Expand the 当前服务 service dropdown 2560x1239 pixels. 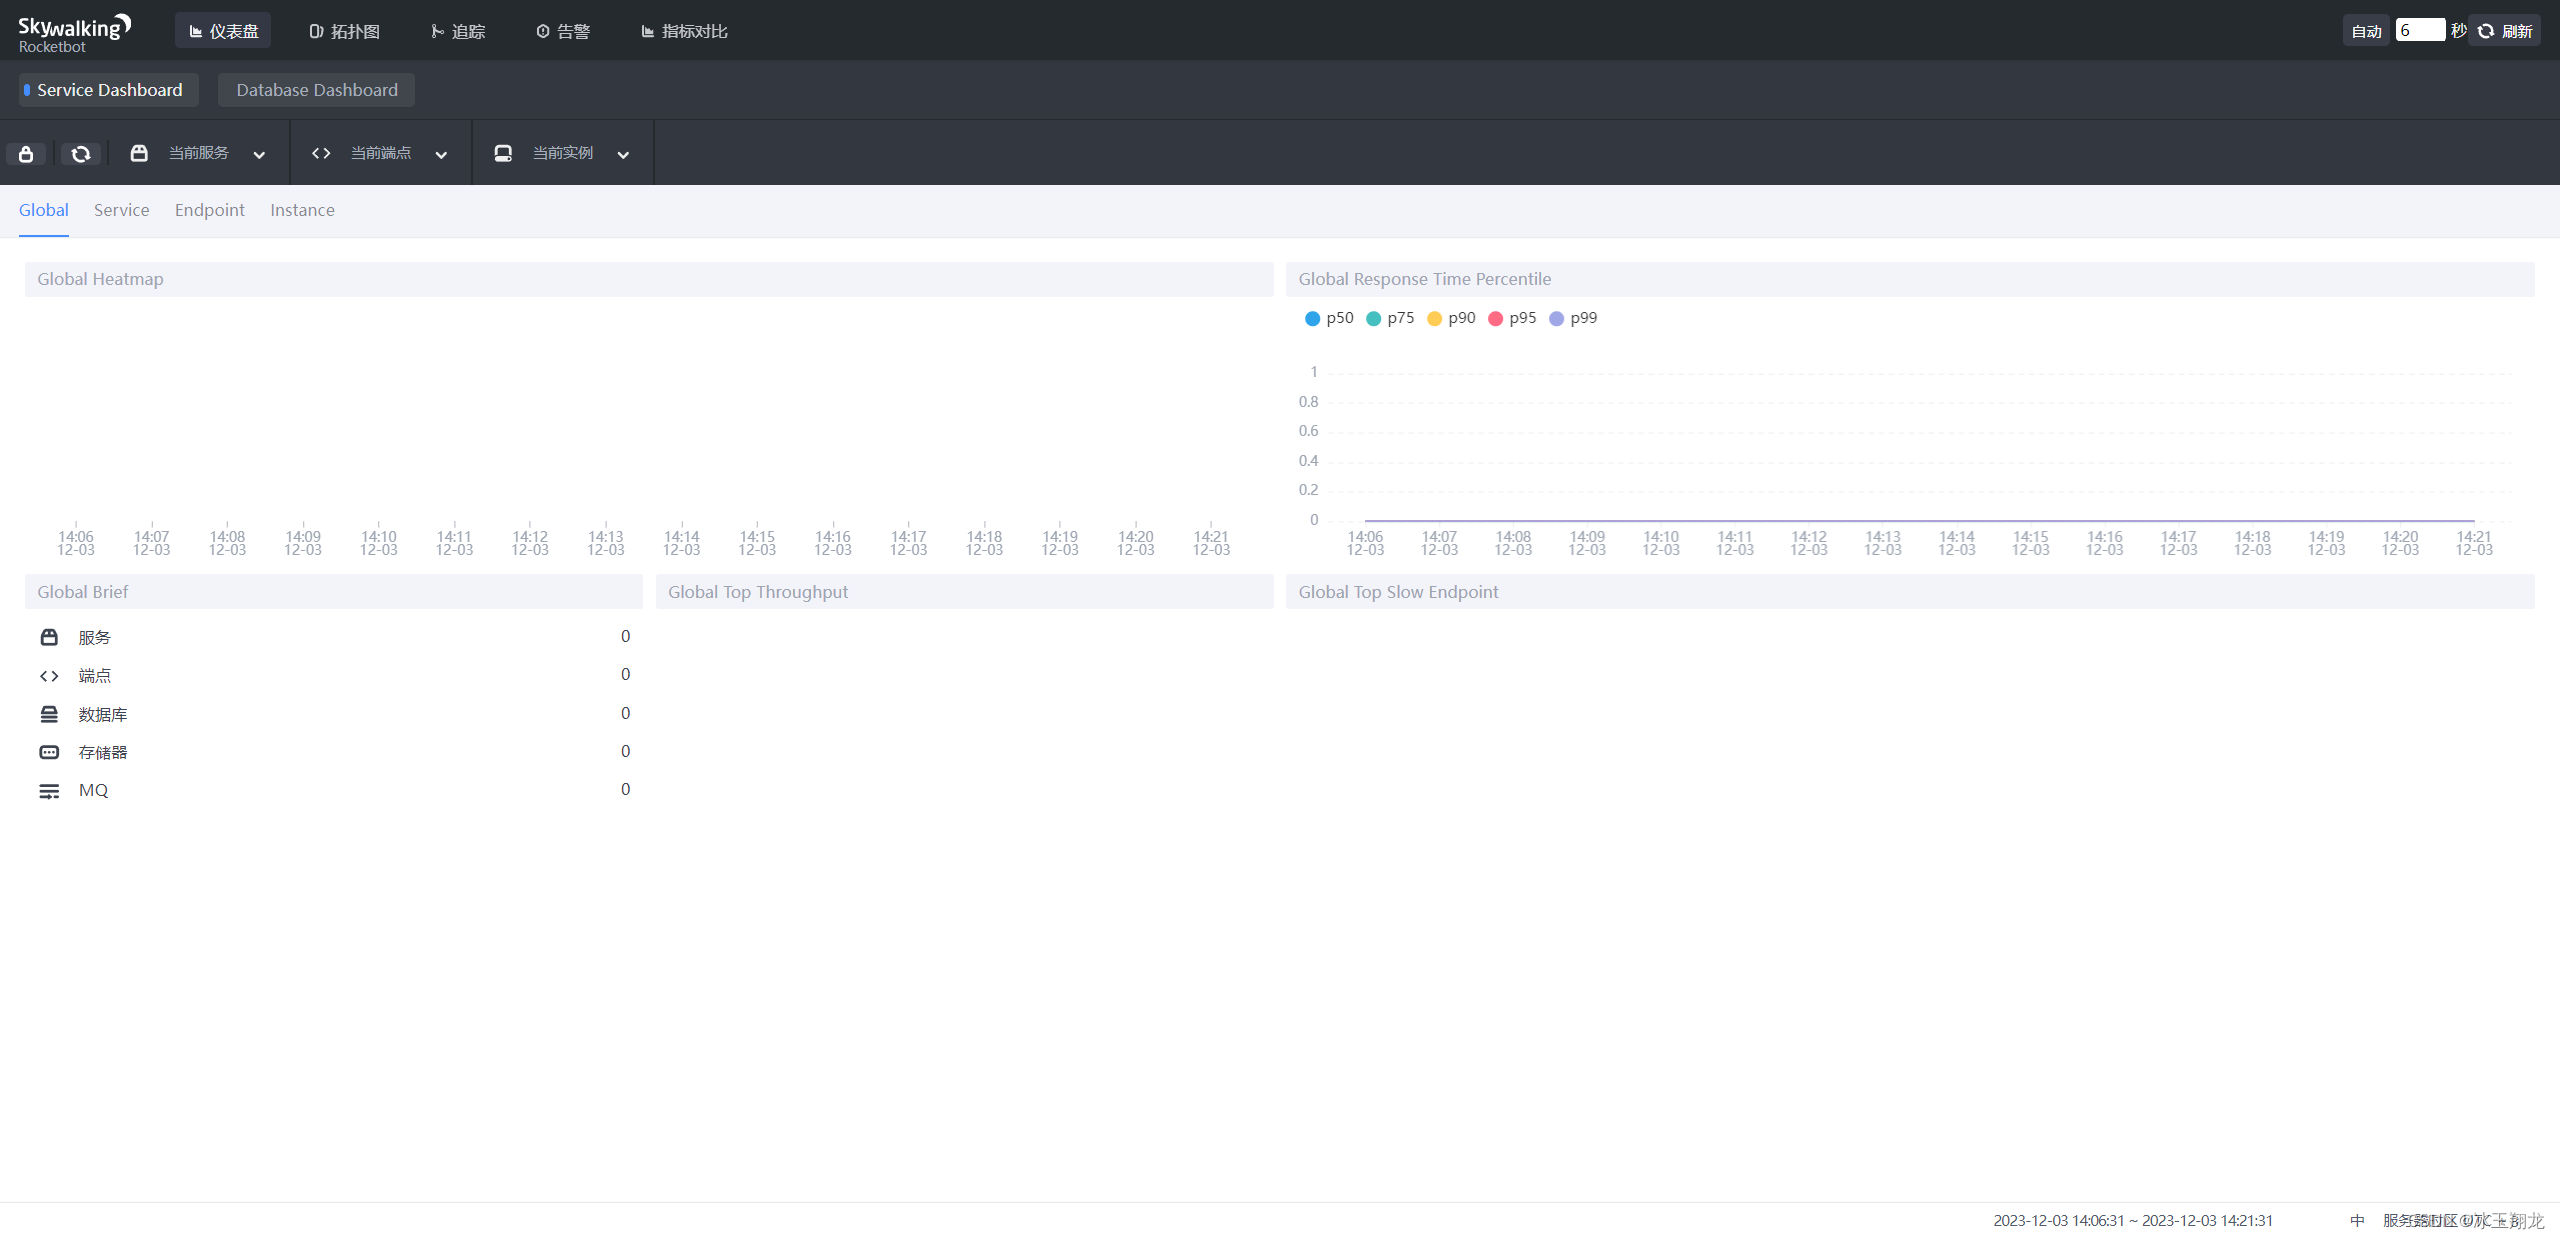pyautogui.click(x=199, y=153)
